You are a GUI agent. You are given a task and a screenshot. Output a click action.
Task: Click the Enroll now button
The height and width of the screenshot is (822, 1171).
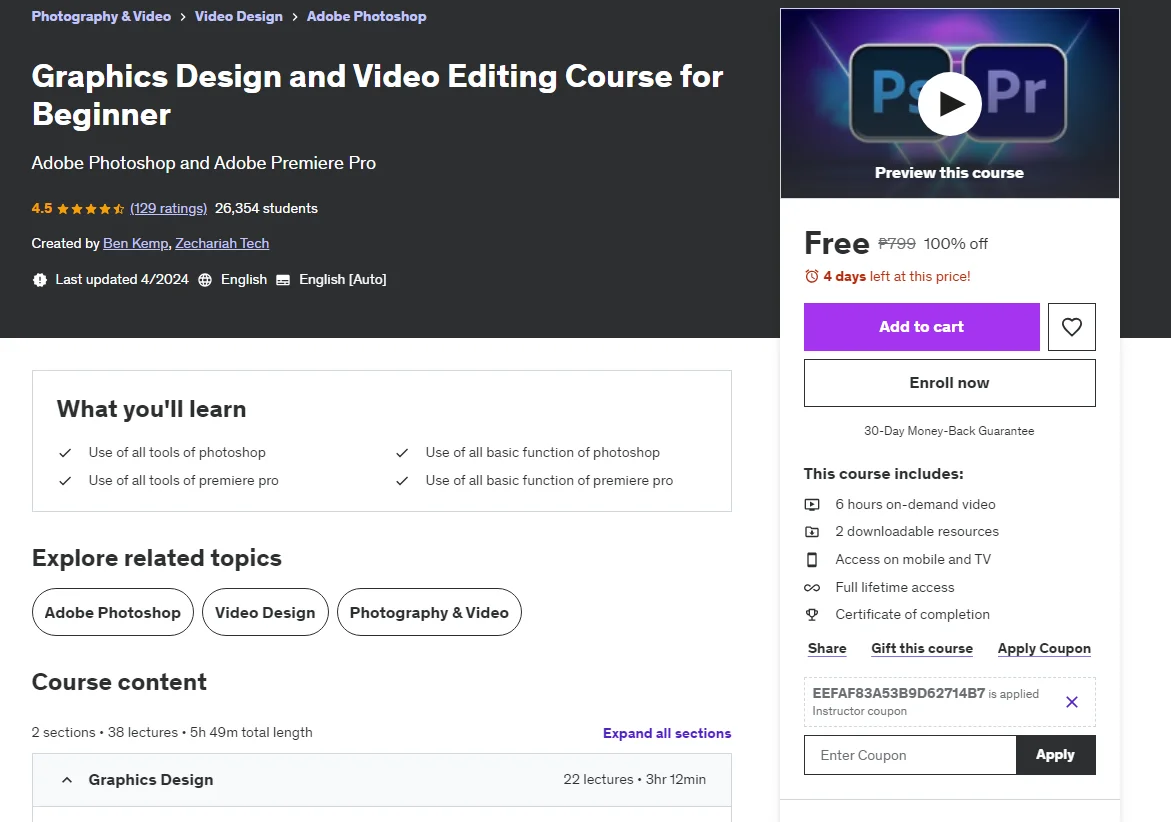pyautogui.click(x=949, y=383)
